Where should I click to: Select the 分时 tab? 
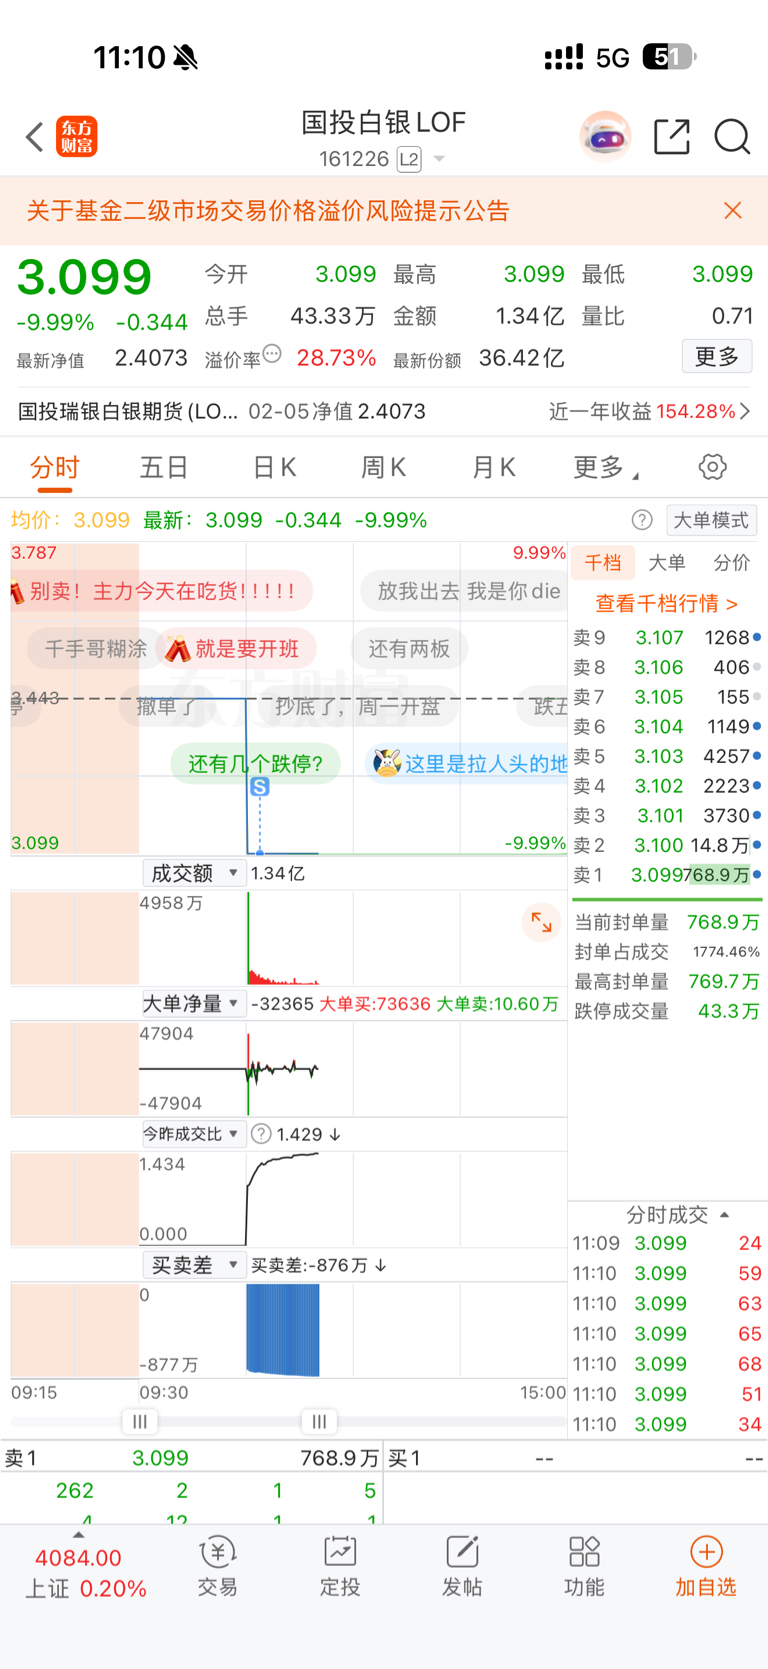[54, 467]
